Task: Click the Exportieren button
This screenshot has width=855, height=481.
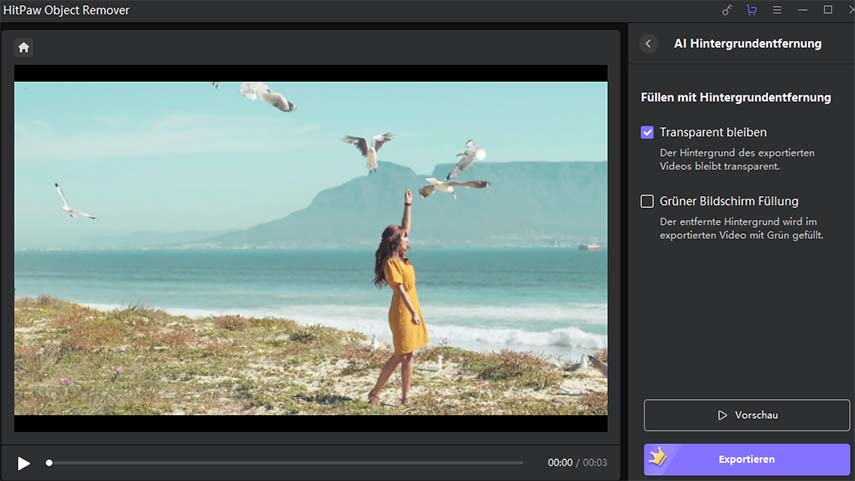Action: pyautogui.click(x=746, y=459)
